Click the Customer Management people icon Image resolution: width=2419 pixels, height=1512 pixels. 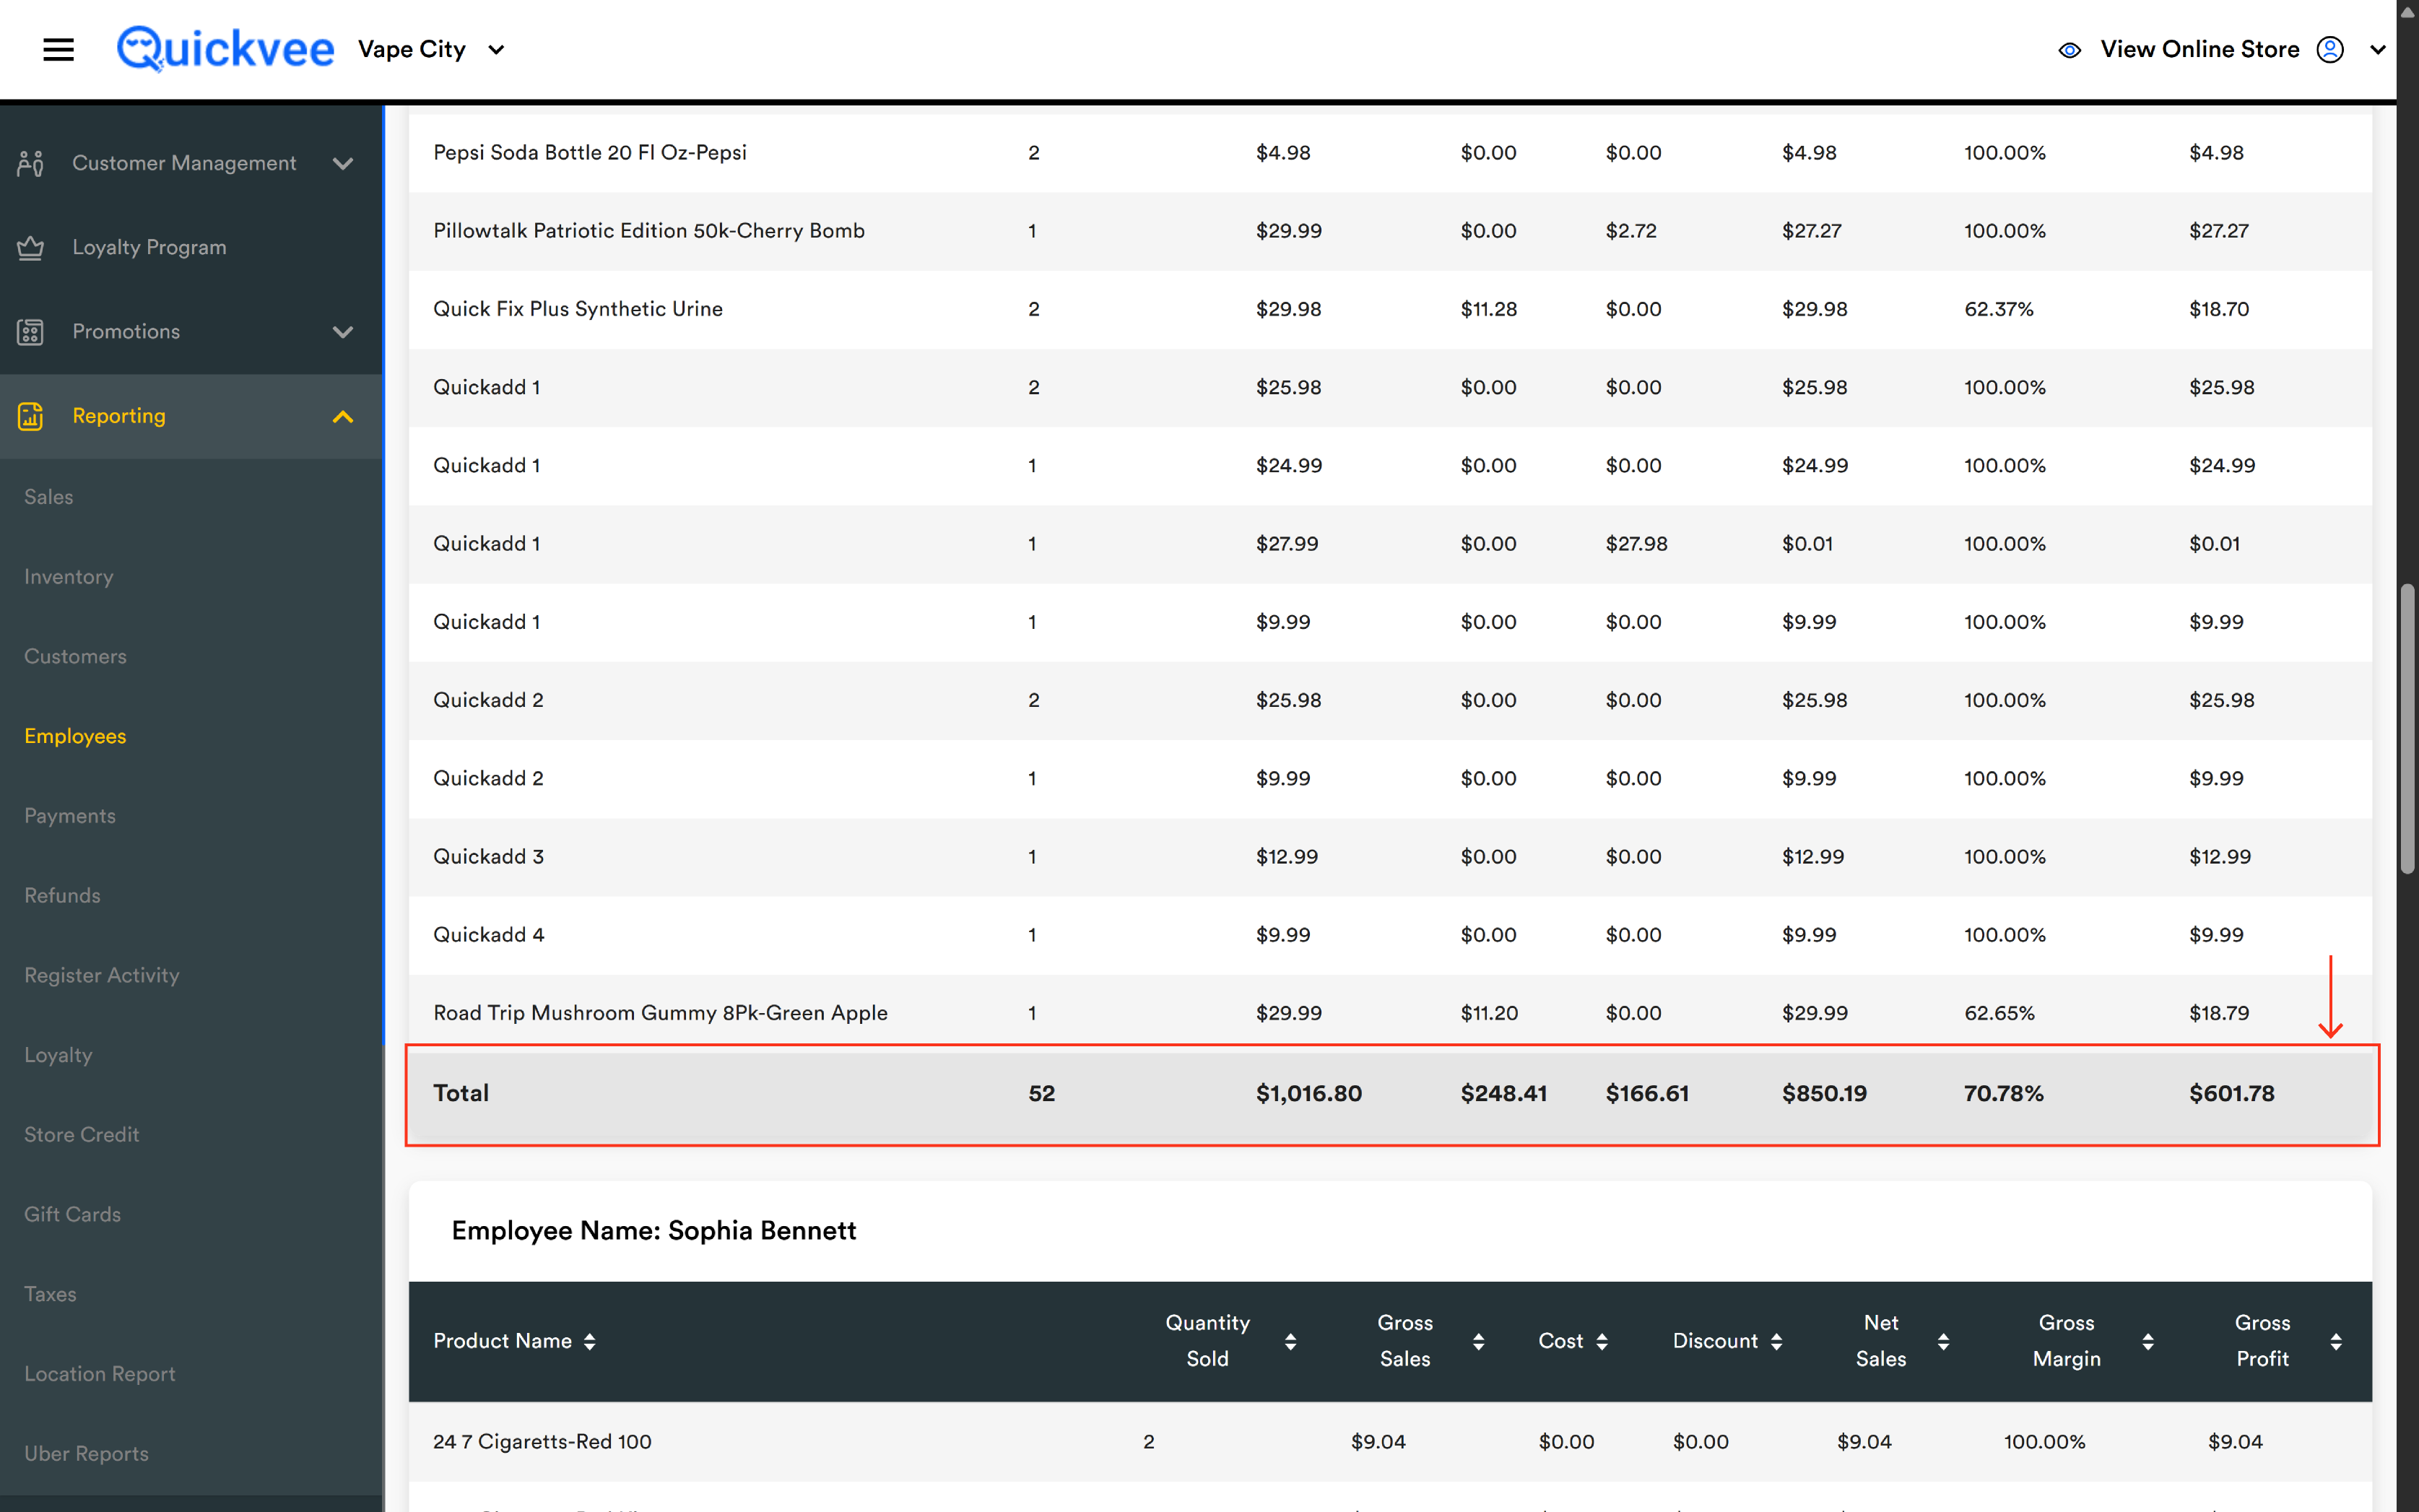coord(30,163)
